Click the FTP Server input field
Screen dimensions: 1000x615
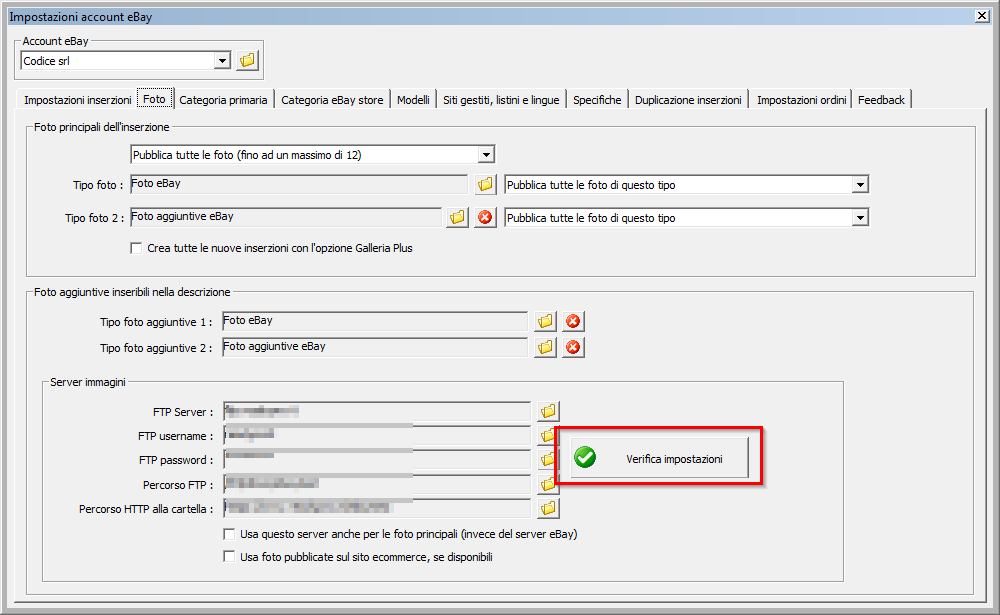tap(377, 411)
